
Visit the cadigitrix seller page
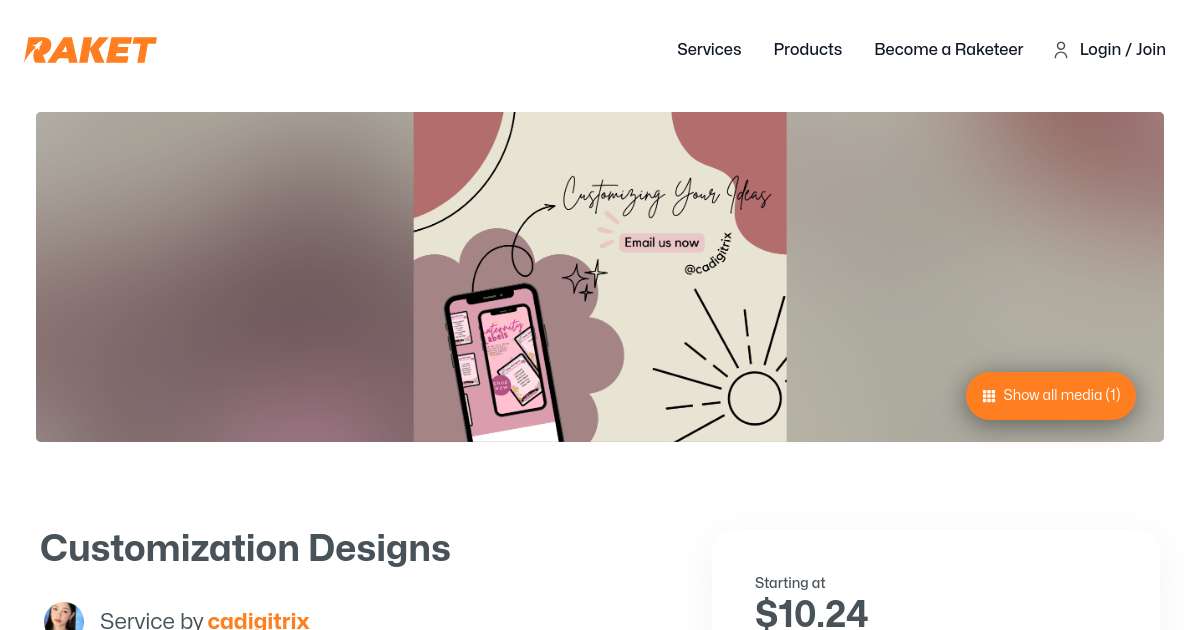click(x=258, y=620)
